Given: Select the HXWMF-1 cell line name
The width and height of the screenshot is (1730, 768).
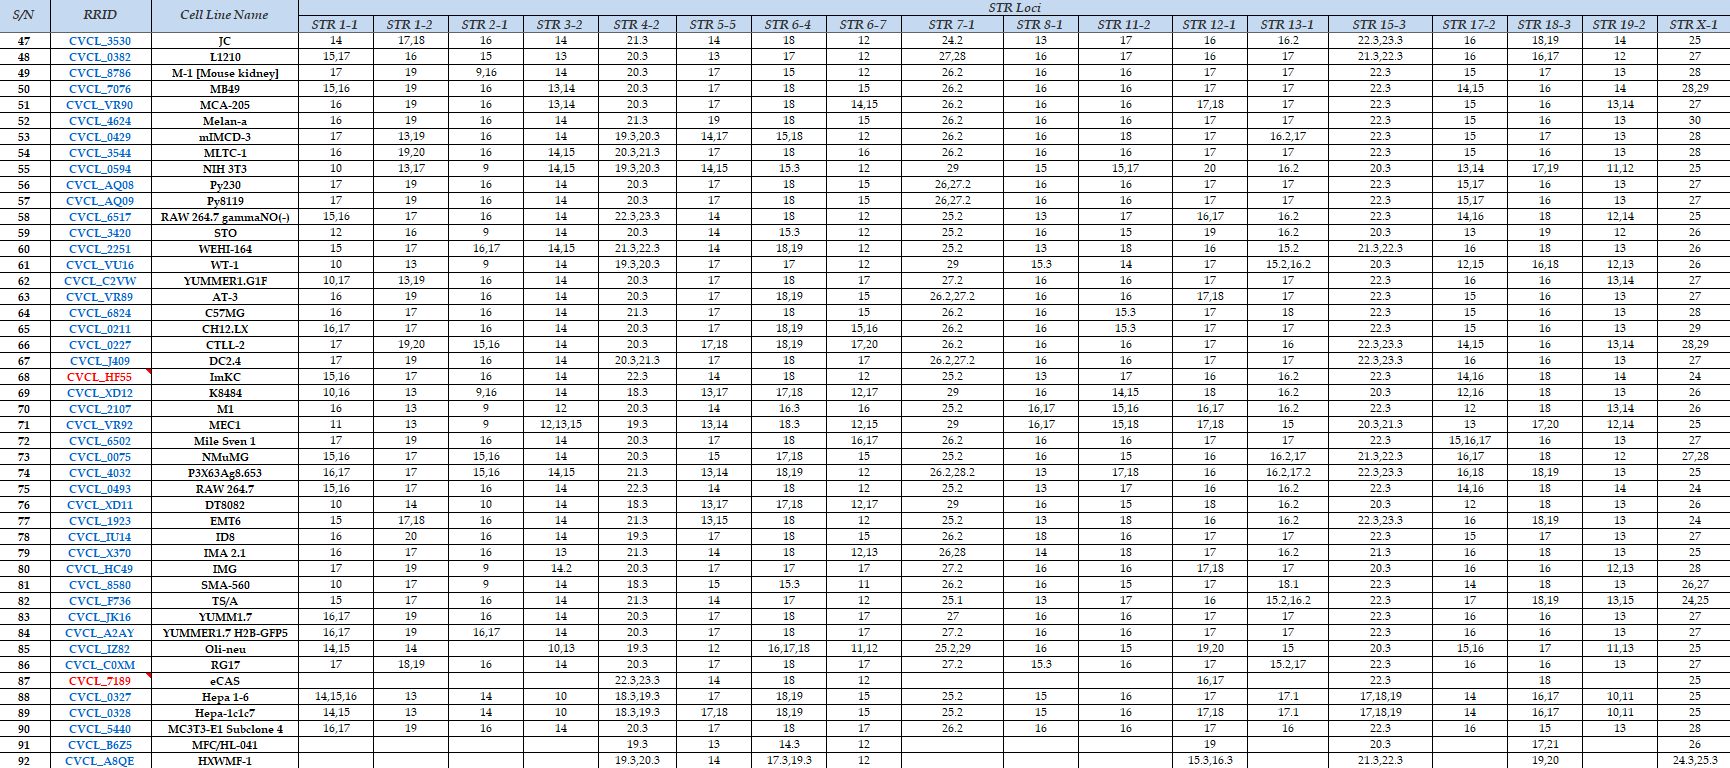Looking at the screenshot, I should [x=225, y=761].
